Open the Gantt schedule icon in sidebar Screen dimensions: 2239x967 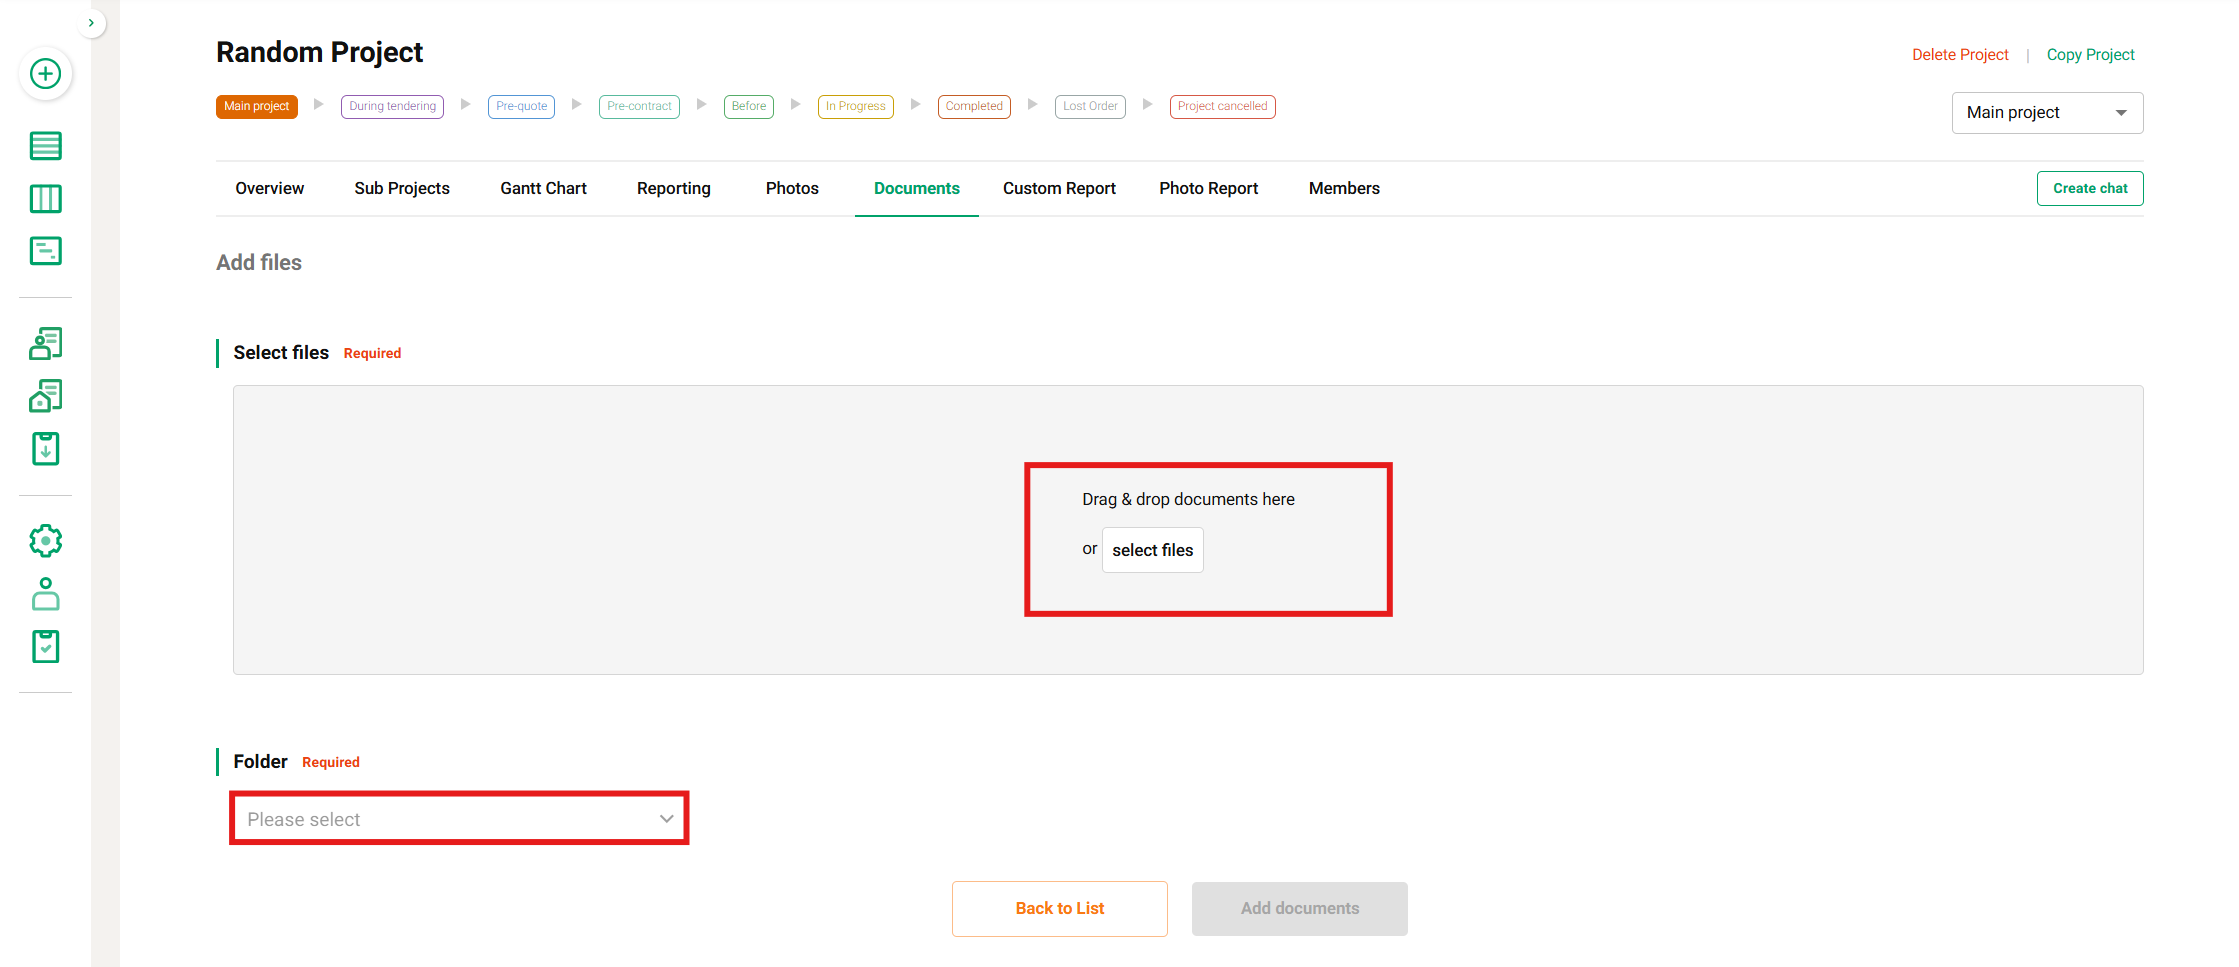45,251
